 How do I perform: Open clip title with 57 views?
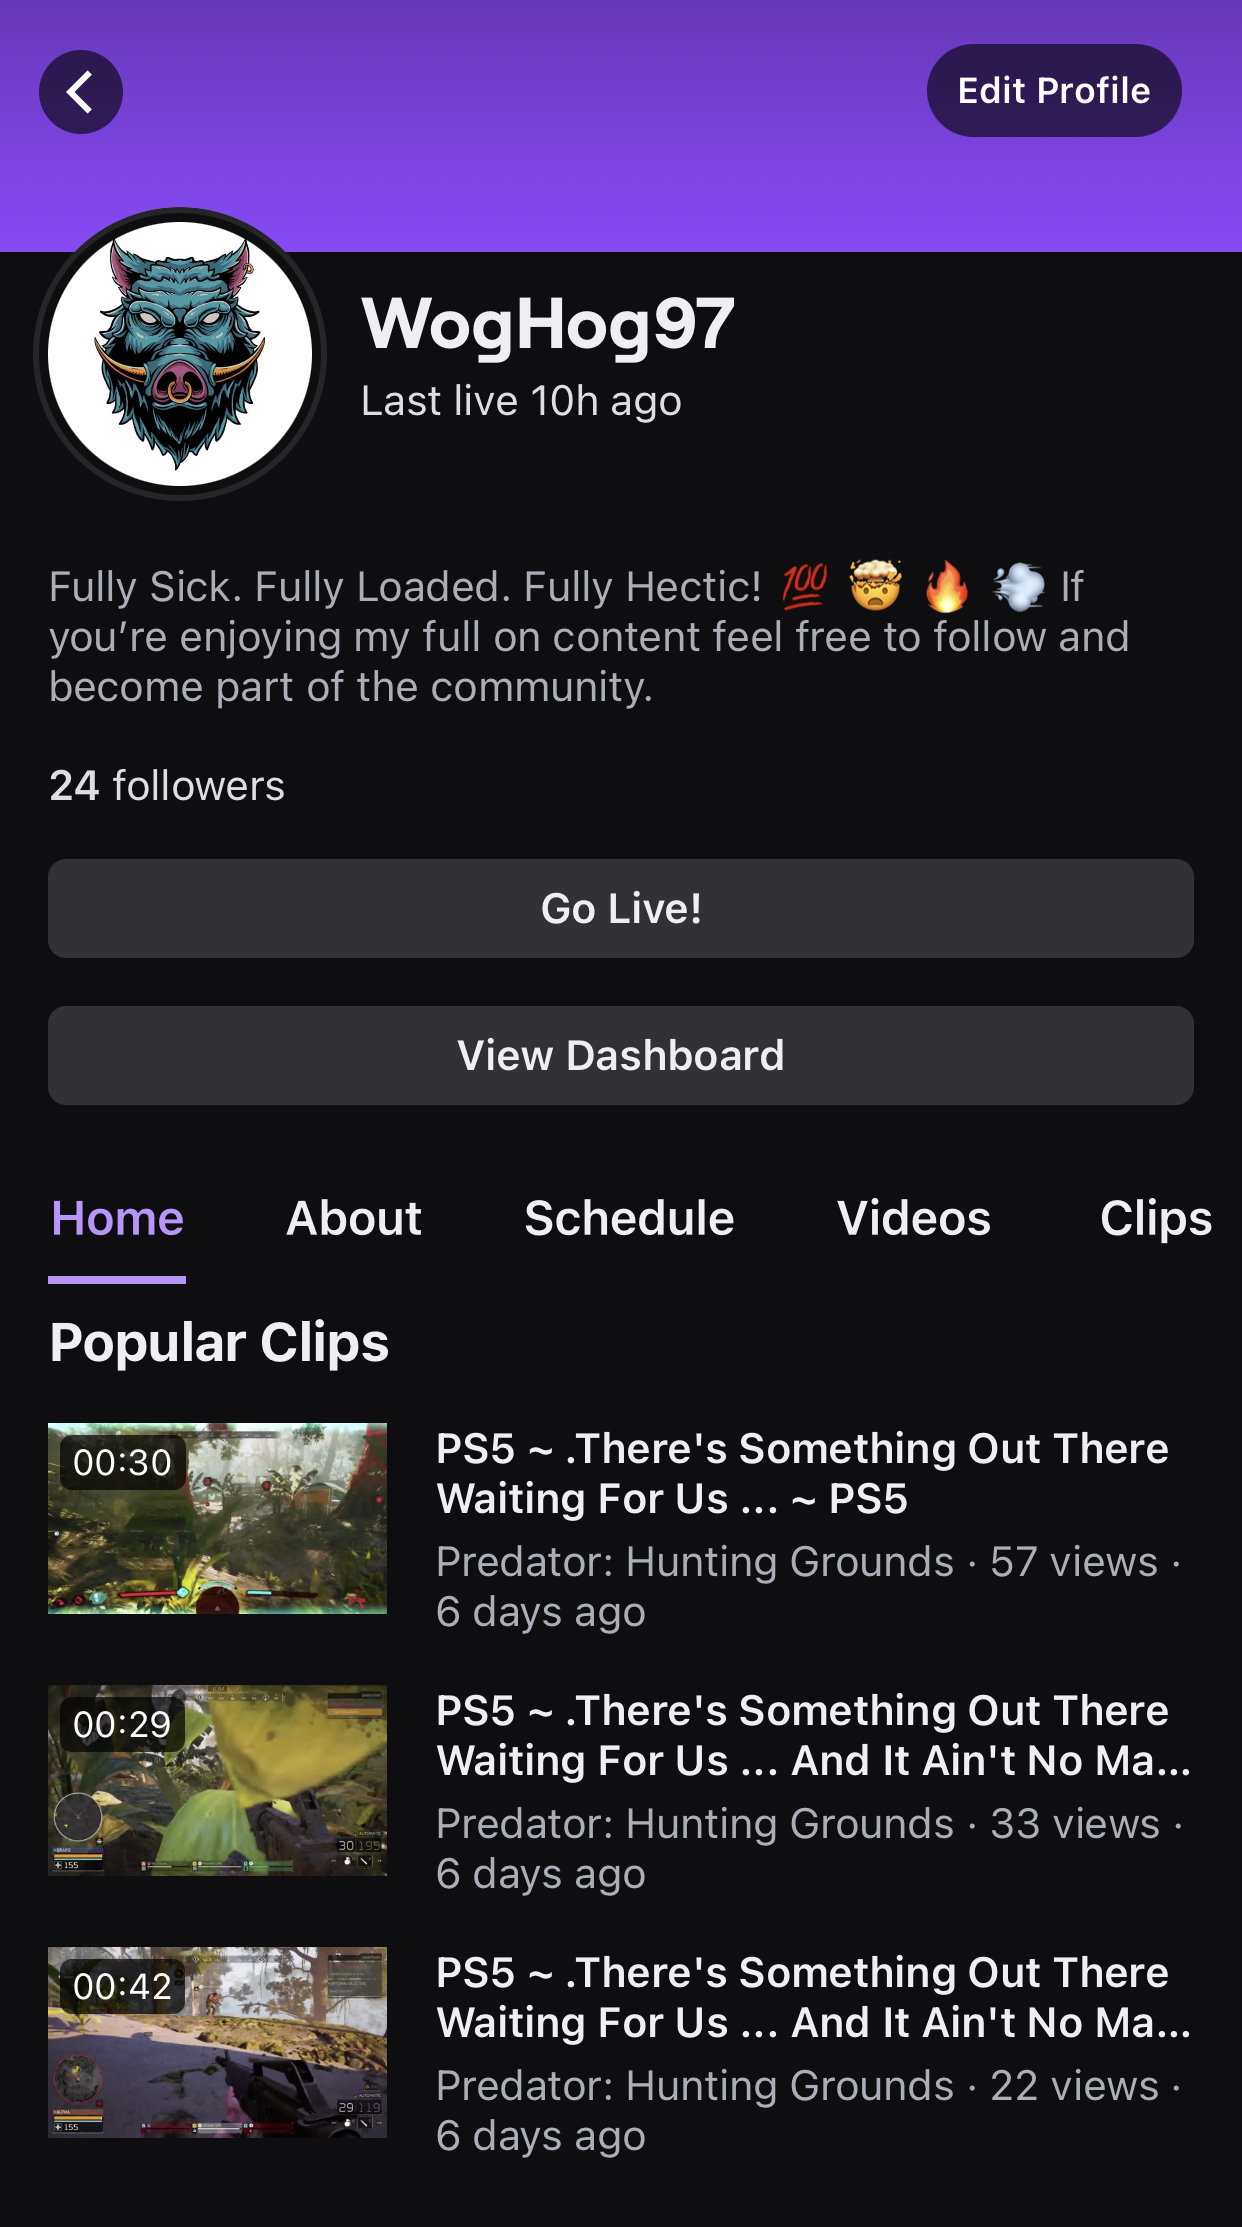(802, 1474)
